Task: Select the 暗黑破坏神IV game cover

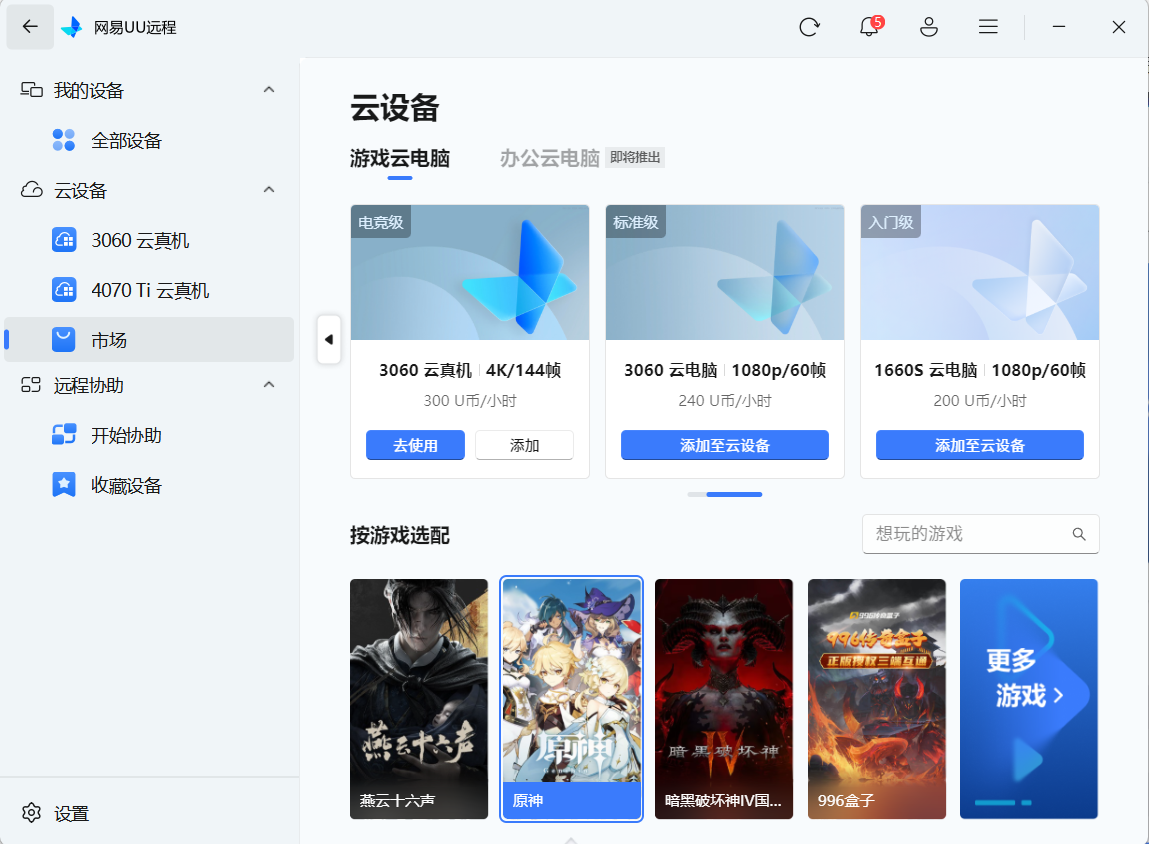Action: pos(724,699)
